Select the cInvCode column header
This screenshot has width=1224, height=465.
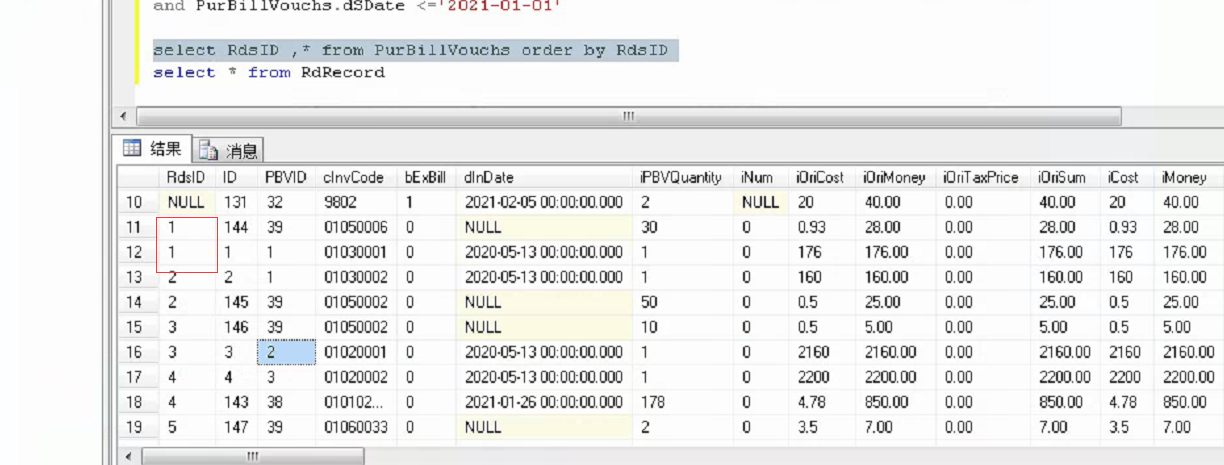tap(357, 177)
